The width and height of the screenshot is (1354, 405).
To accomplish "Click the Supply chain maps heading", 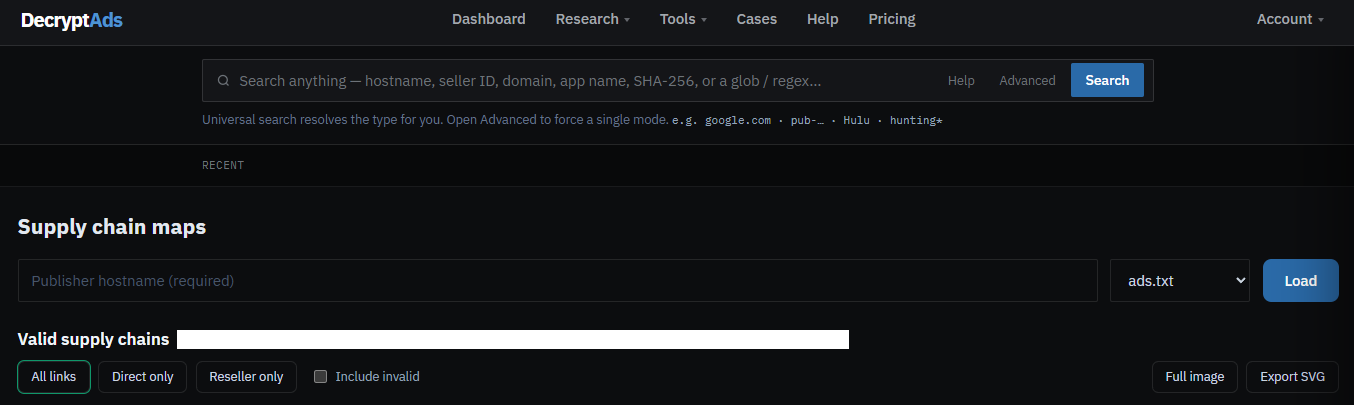I will pos(112,227).
